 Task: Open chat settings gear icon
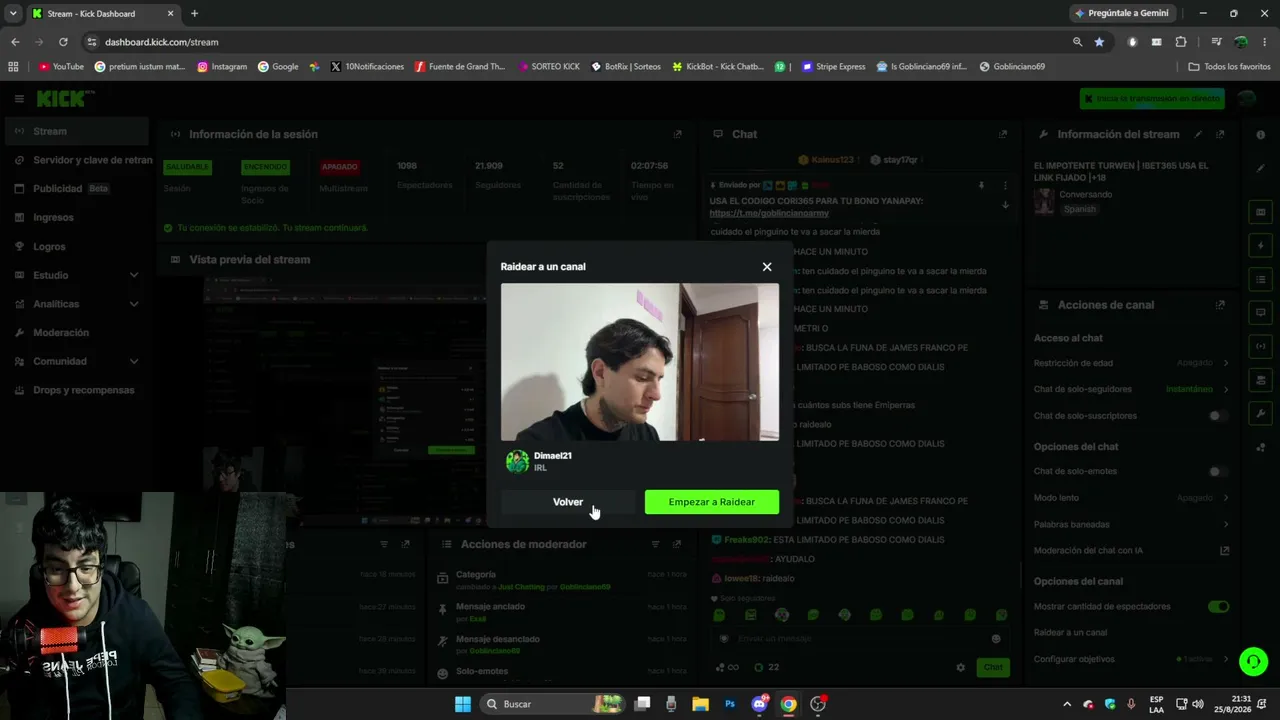pos(961,667)
